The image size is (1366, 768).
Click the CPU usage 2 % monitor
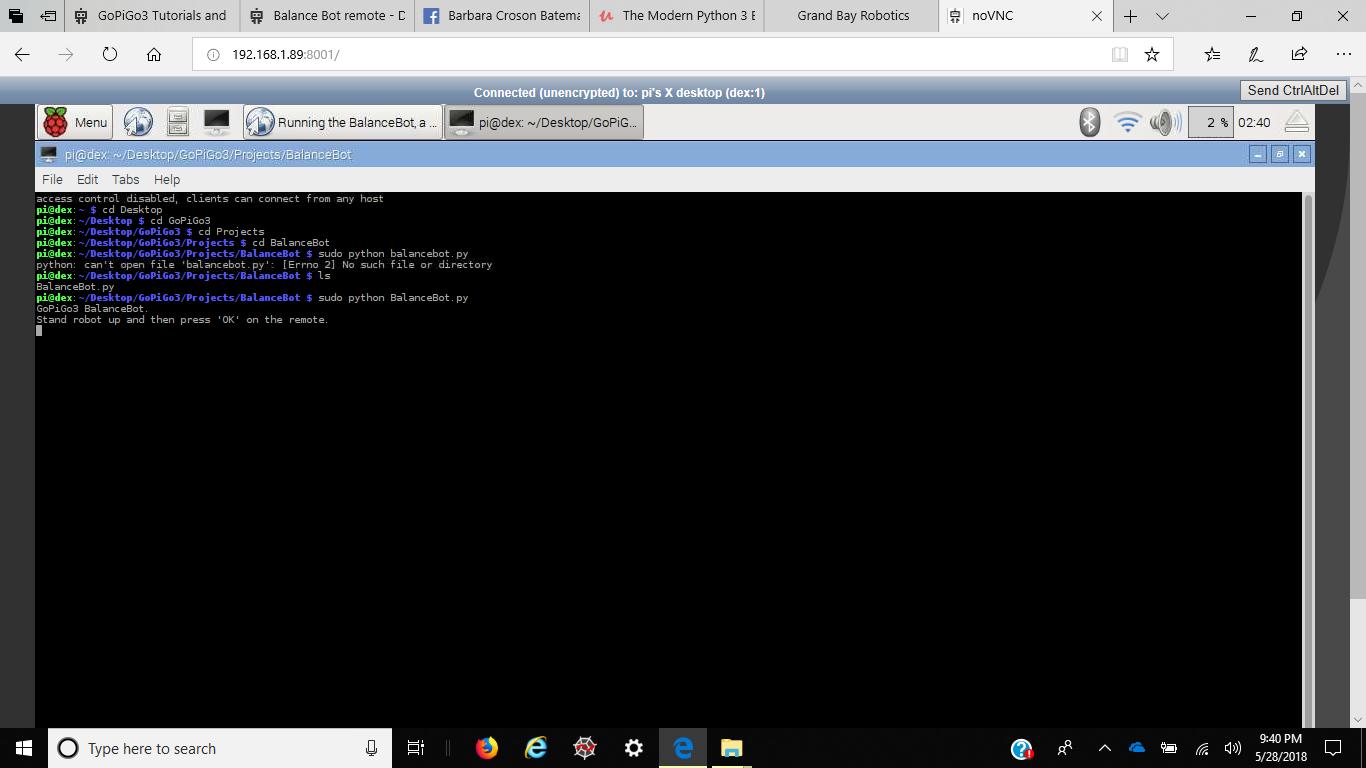pos(1210,122)
